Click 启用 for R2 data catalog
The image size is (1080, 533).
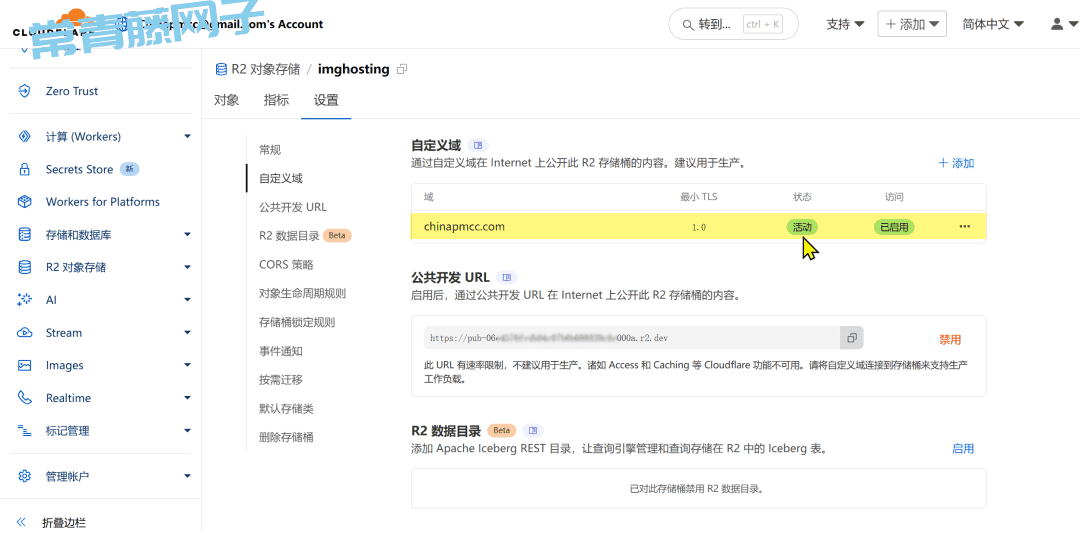click(x=963, y=448)
